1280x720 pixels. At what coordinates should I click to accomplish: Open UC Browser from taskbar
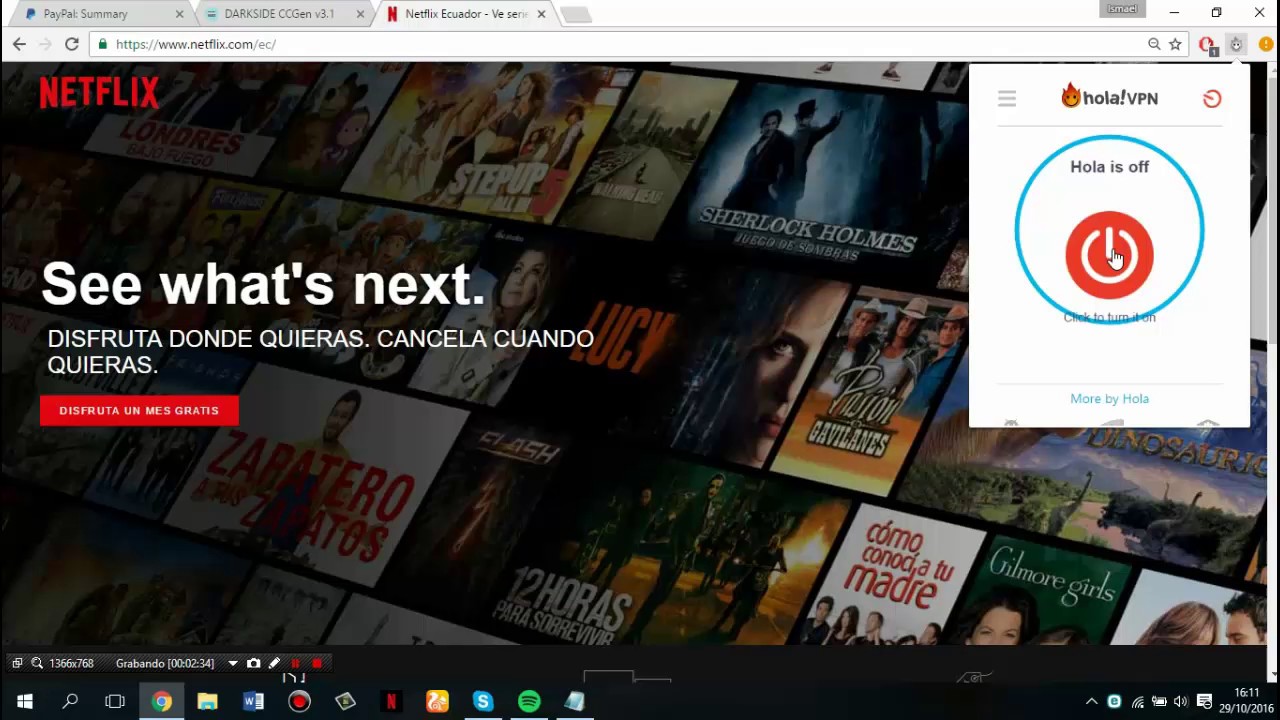pyautogui.click(x=437, y=702)
